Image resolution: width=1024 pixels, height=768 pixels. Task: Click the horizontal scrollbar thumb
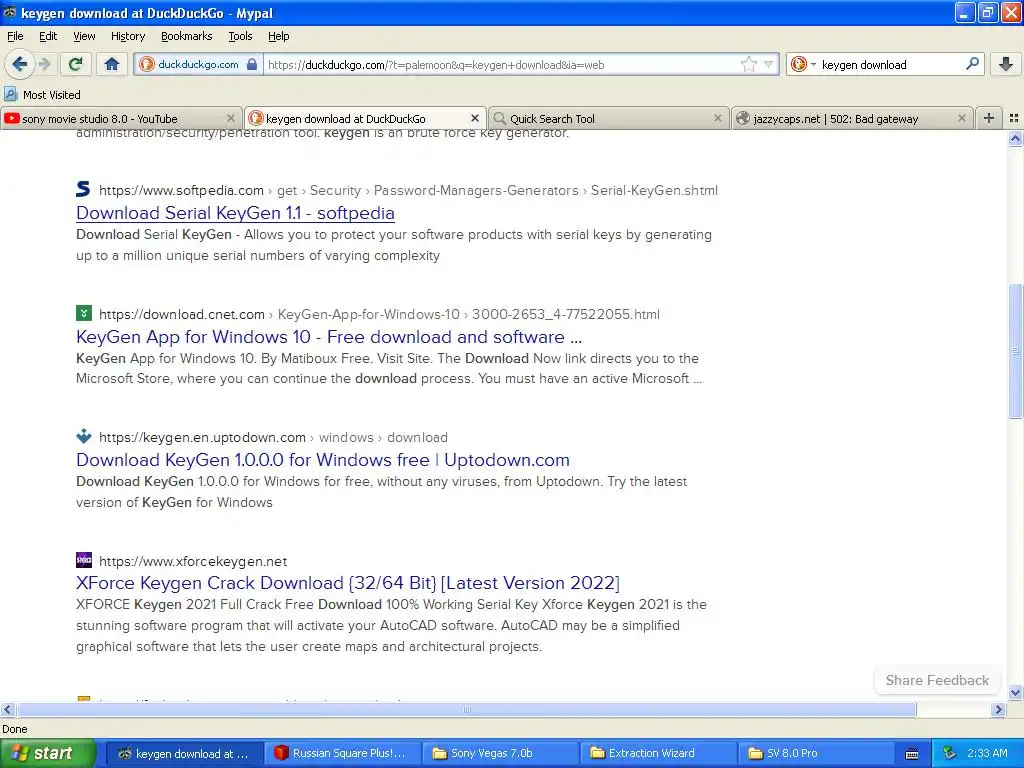466,709
